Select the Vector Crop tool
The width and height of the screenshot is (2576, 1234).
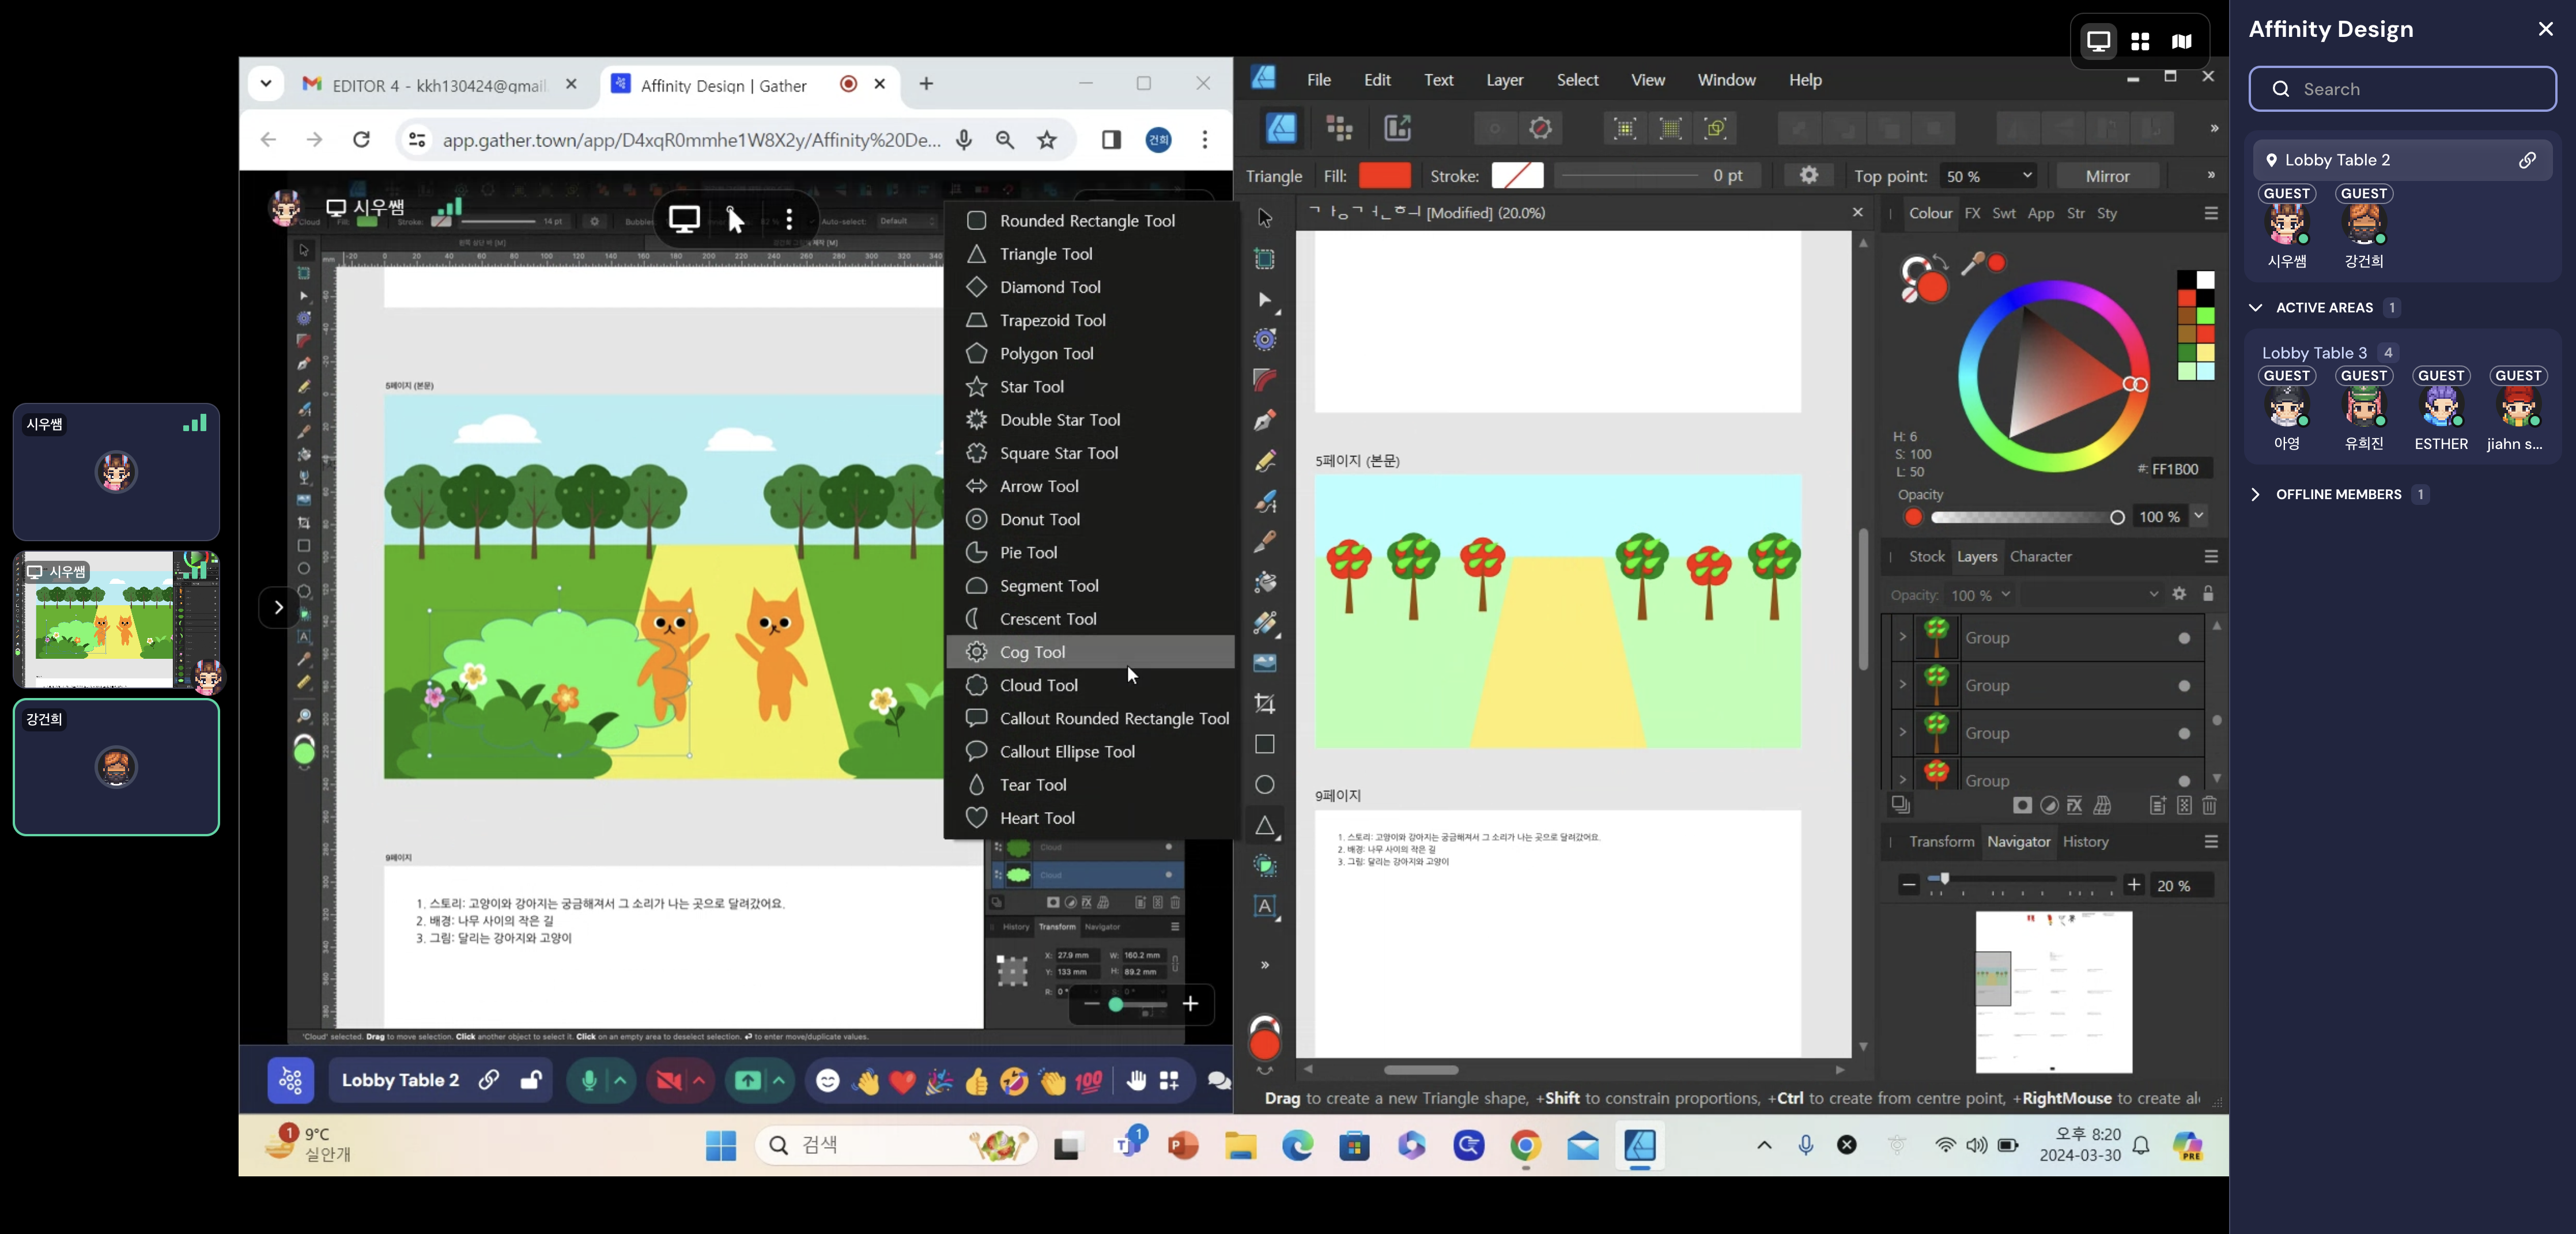[x=1265, y=704]
